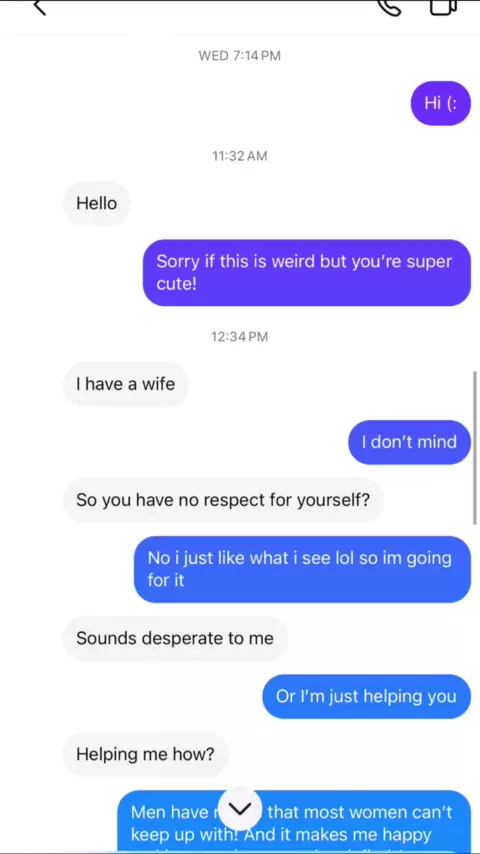
Task: Click the 12:34 PM timestamp label
Action: click(240, 337)
